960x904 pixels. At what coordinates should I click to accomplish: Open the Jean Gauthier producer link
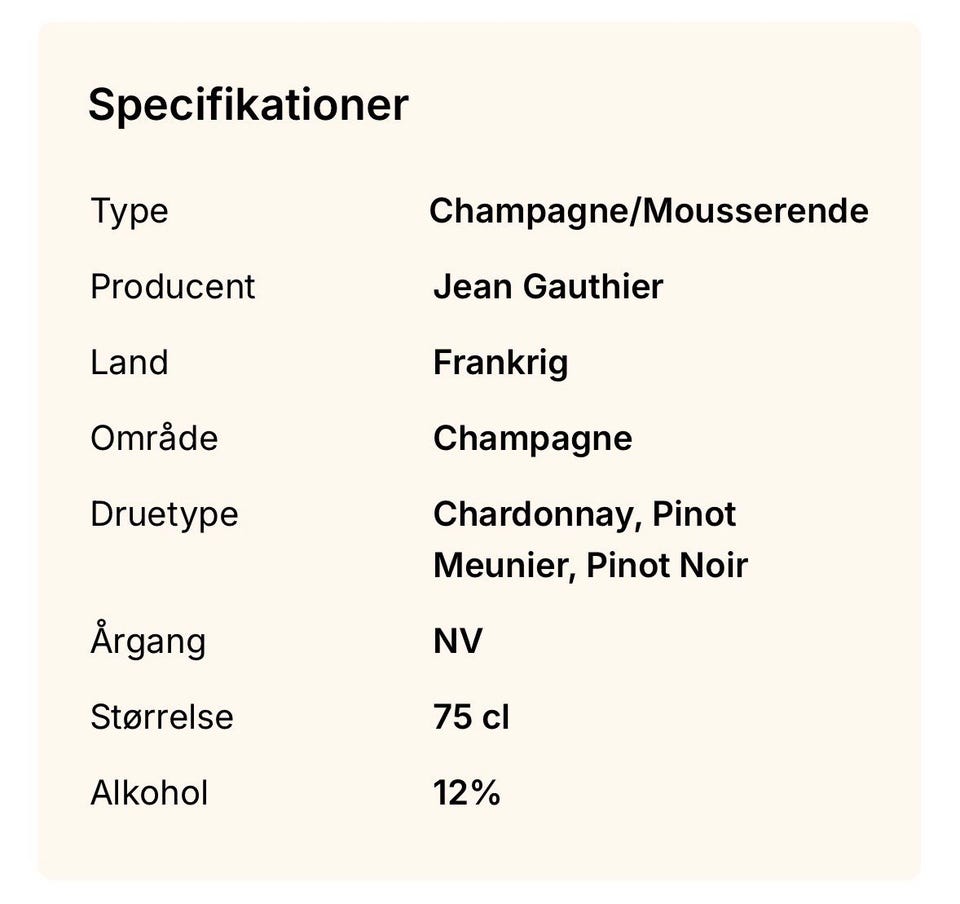(548, 286)
